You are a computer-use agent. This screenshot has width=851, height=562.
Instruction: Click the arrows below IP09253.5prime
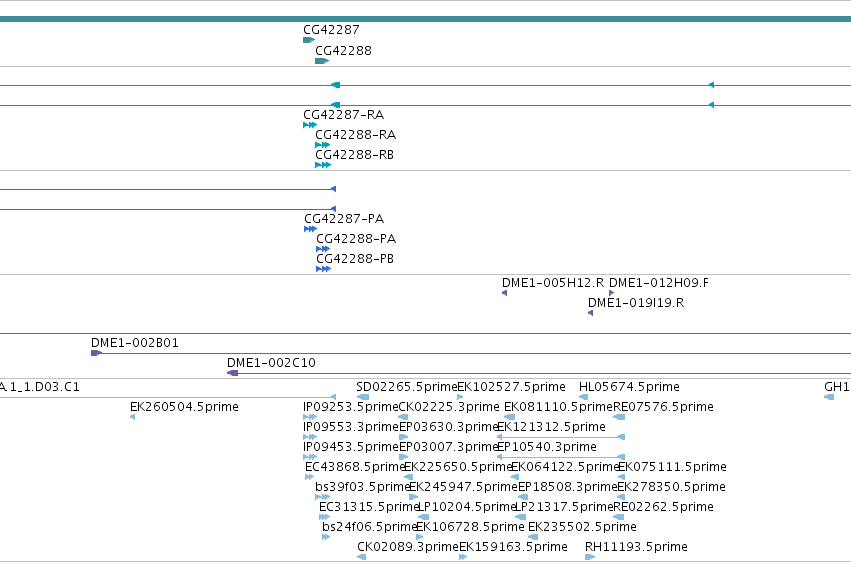click(310, 417)
